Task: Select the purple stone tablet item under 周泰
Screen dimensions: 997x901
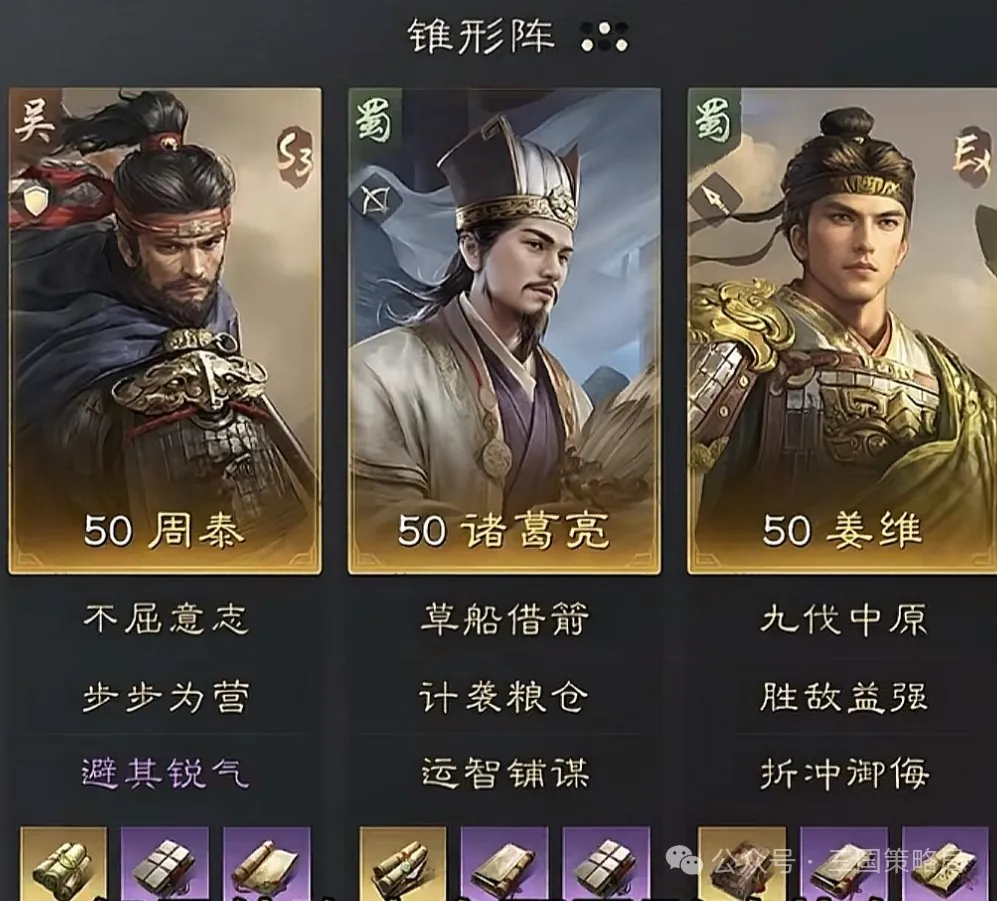Action: pos(164,863)
